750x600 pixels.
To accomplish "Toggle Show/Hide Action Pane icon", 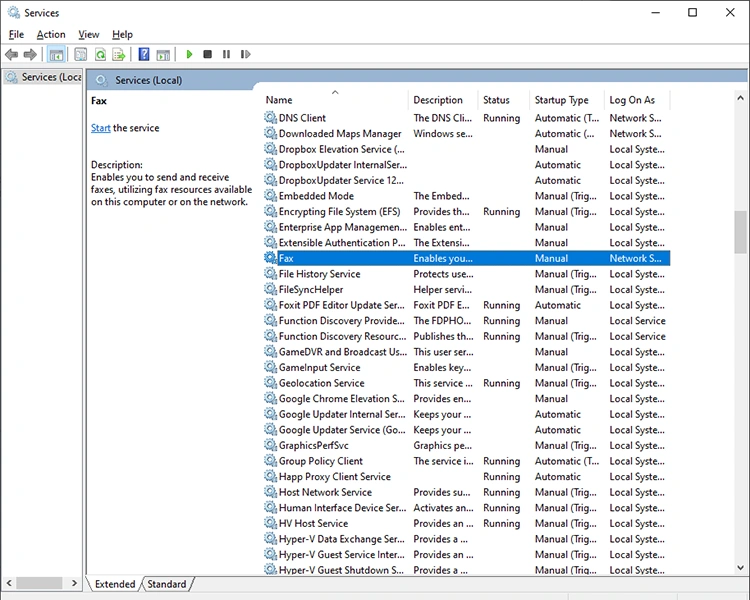I will [x=163, y=55].
